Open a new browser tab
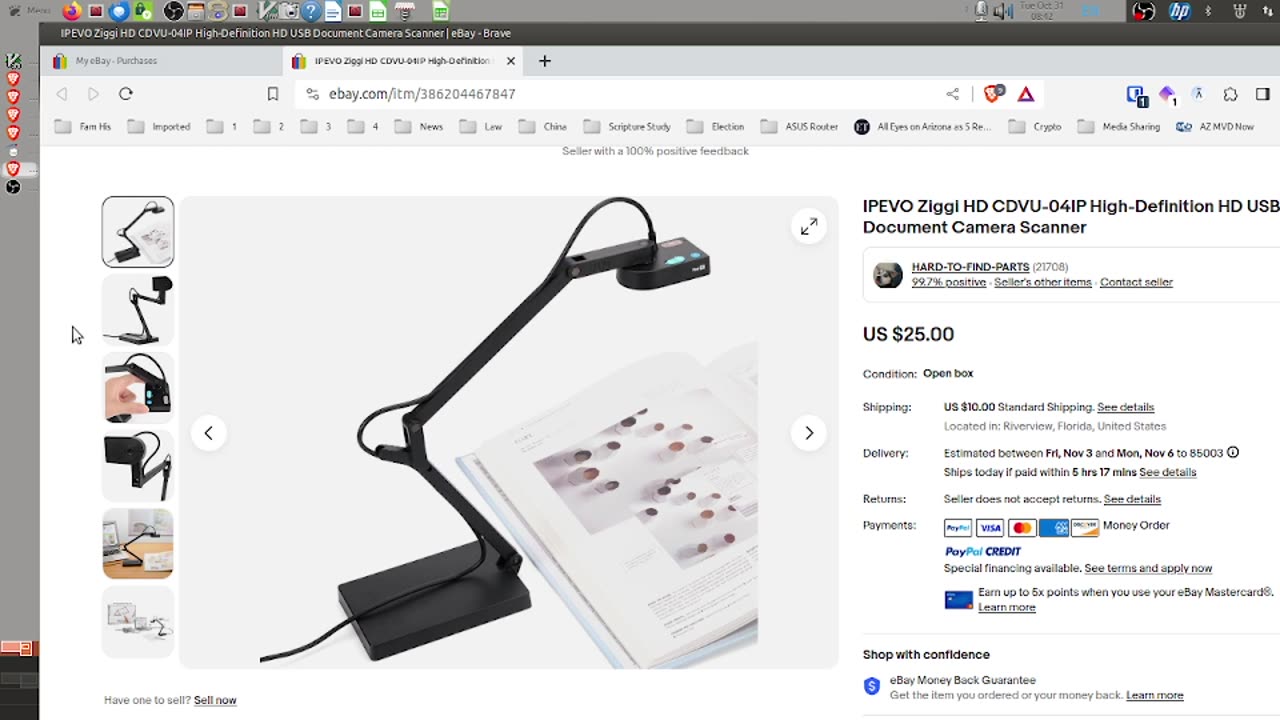This screenshot has height=720, width=1280. click(545, 61)
